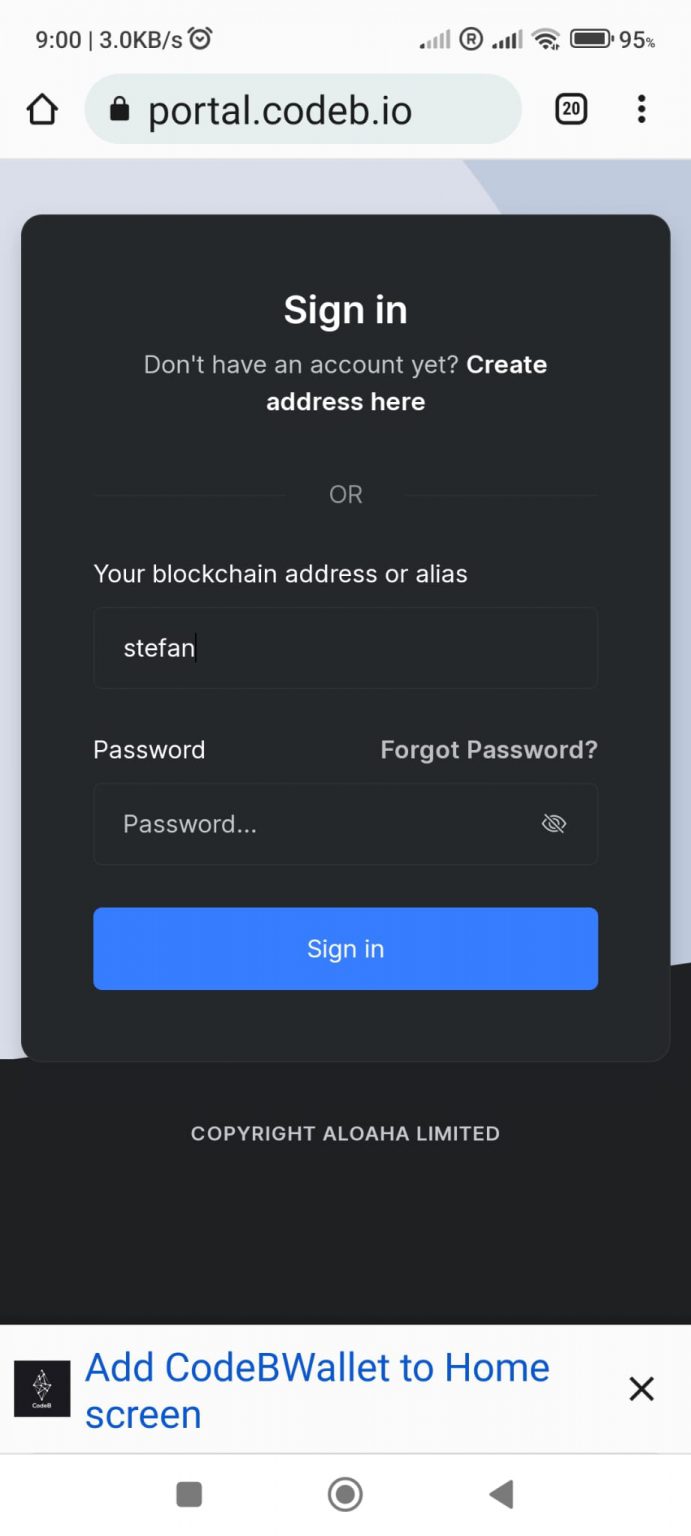The image size is (691, 1536).
Task: Open recent apps with the square navigation button
Action: pyautogui.click(x=189, y=1493)
